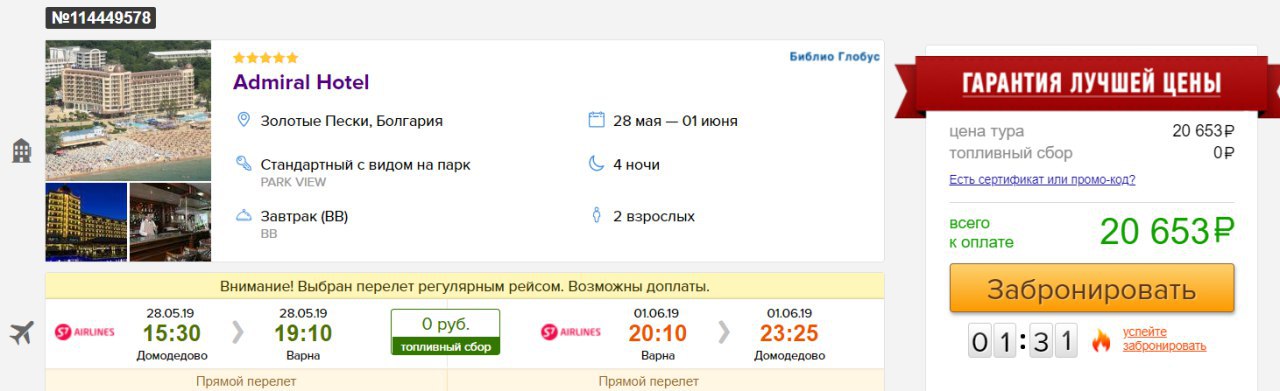Image resolution: width=1280 pixels, height=391 pixels.
Task: Click the five-star hotel rating
Action: coord(266,58)
